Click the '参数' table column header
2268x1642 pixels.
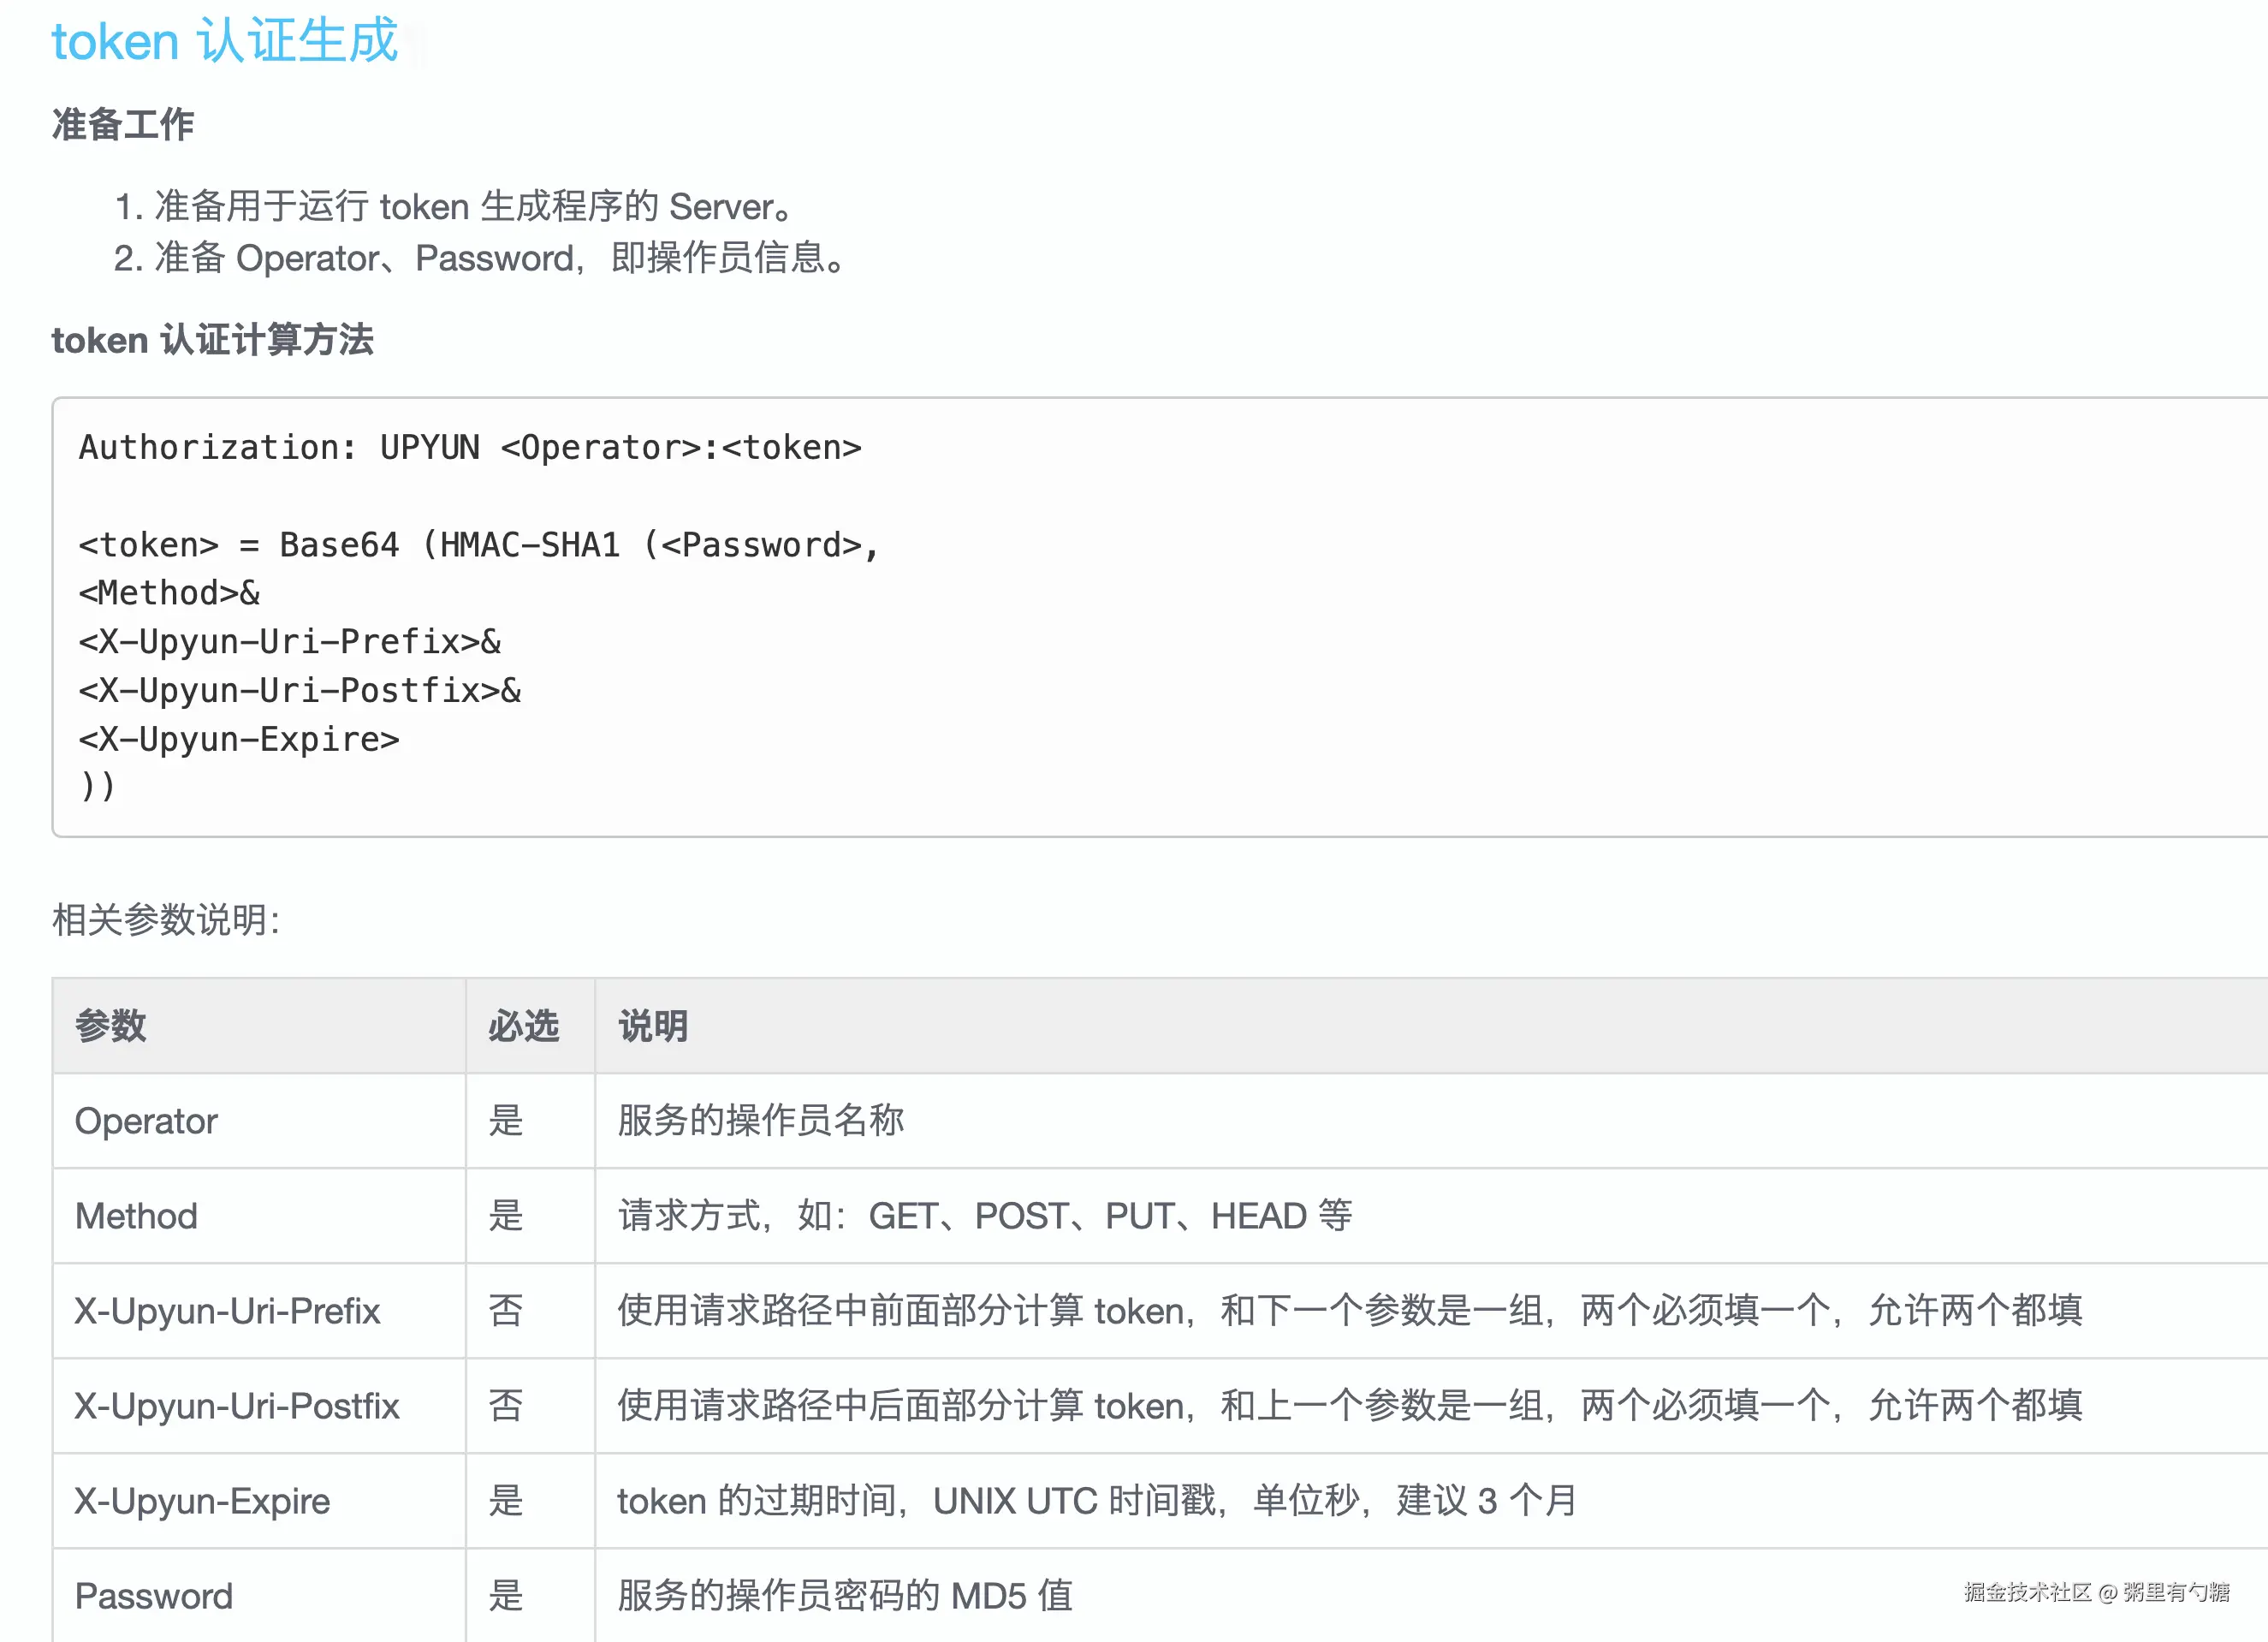click(x=111, y=1026)
